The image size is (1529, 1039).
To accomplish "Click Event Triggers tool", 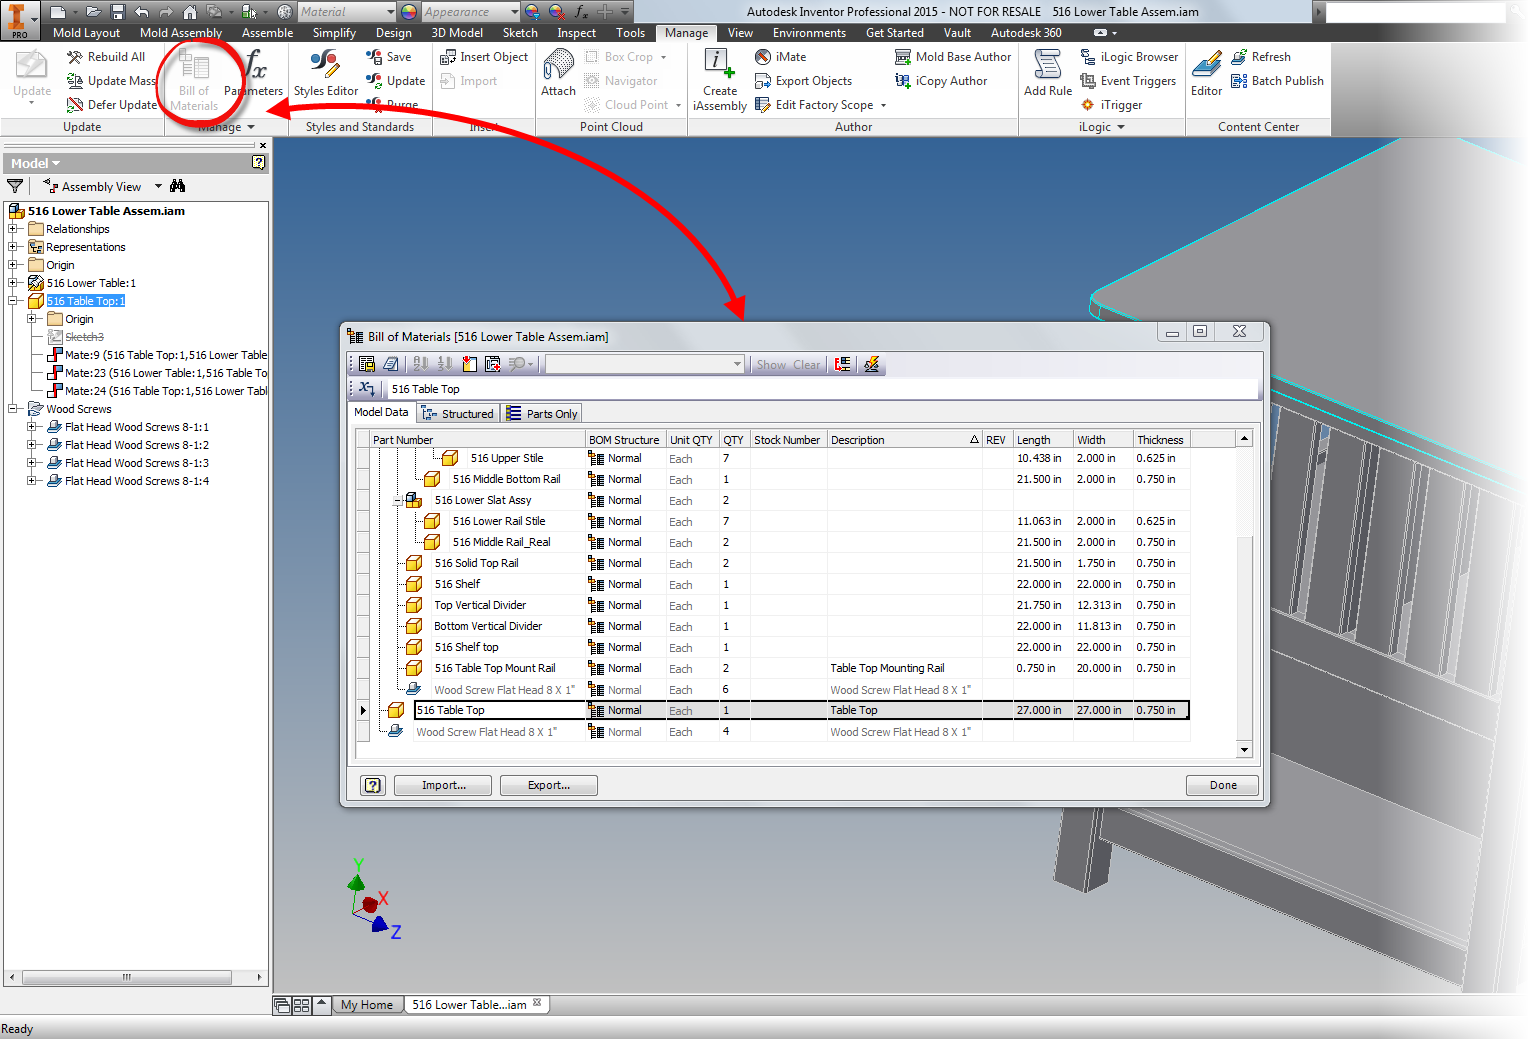I will [x=1128, y=81].
